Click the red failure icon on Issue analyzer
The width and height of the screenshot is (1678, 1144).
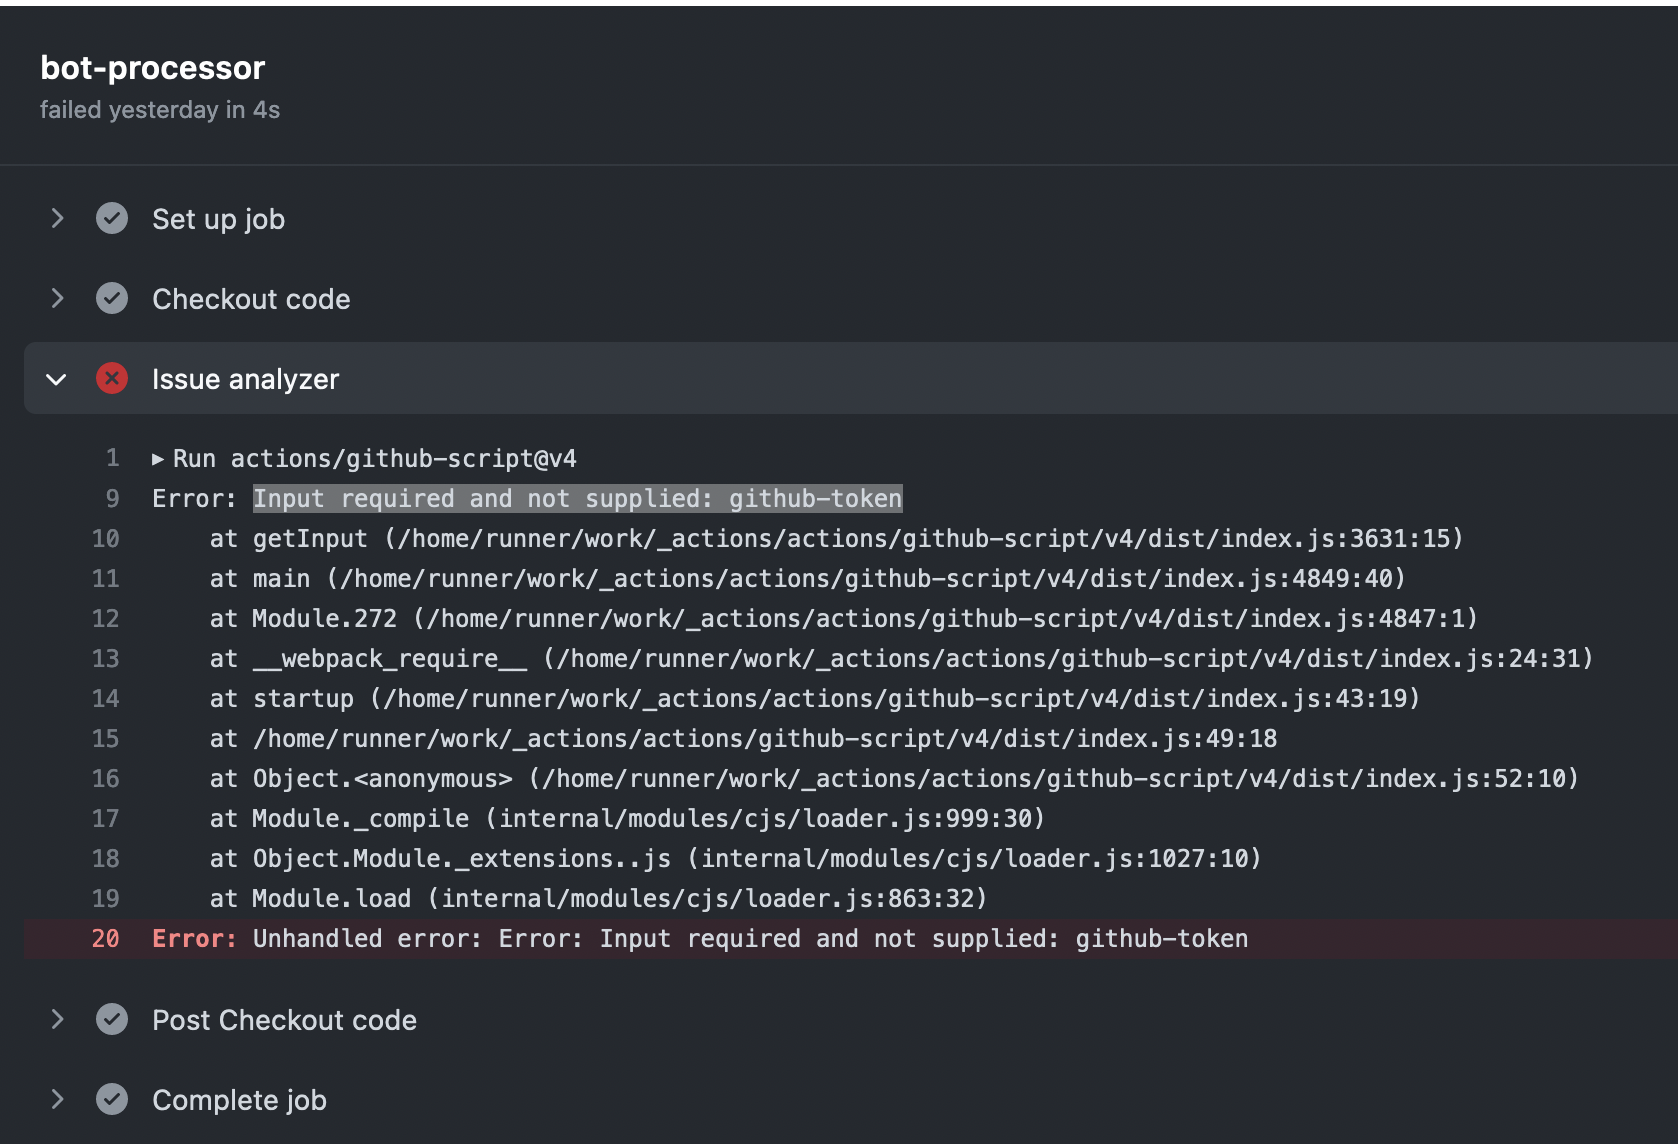point(111,378)
